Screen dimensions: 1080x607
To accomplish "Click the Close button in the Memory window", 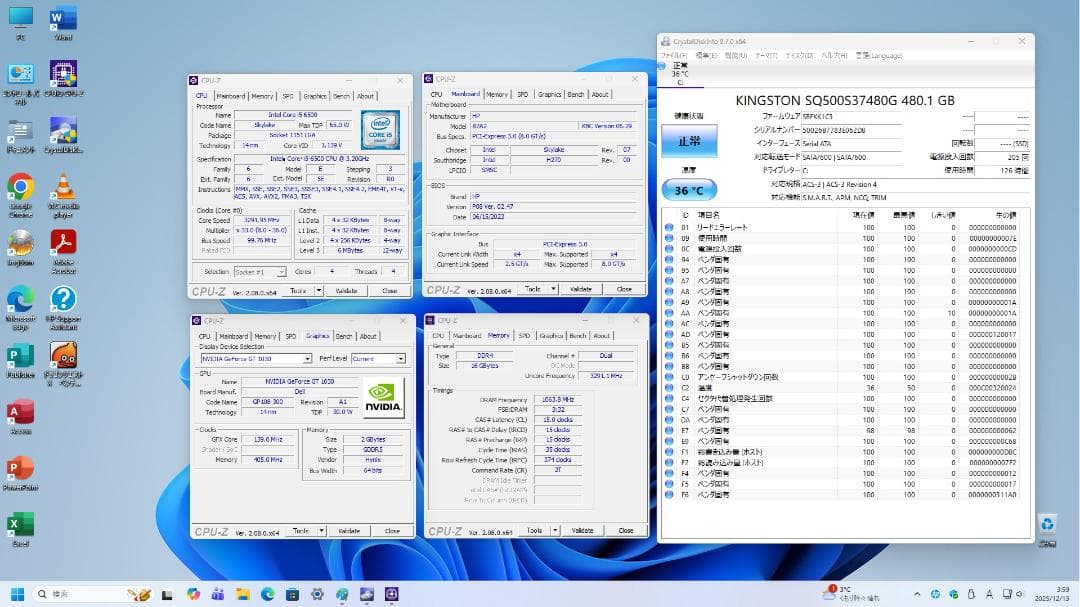I will pos(625,531).
